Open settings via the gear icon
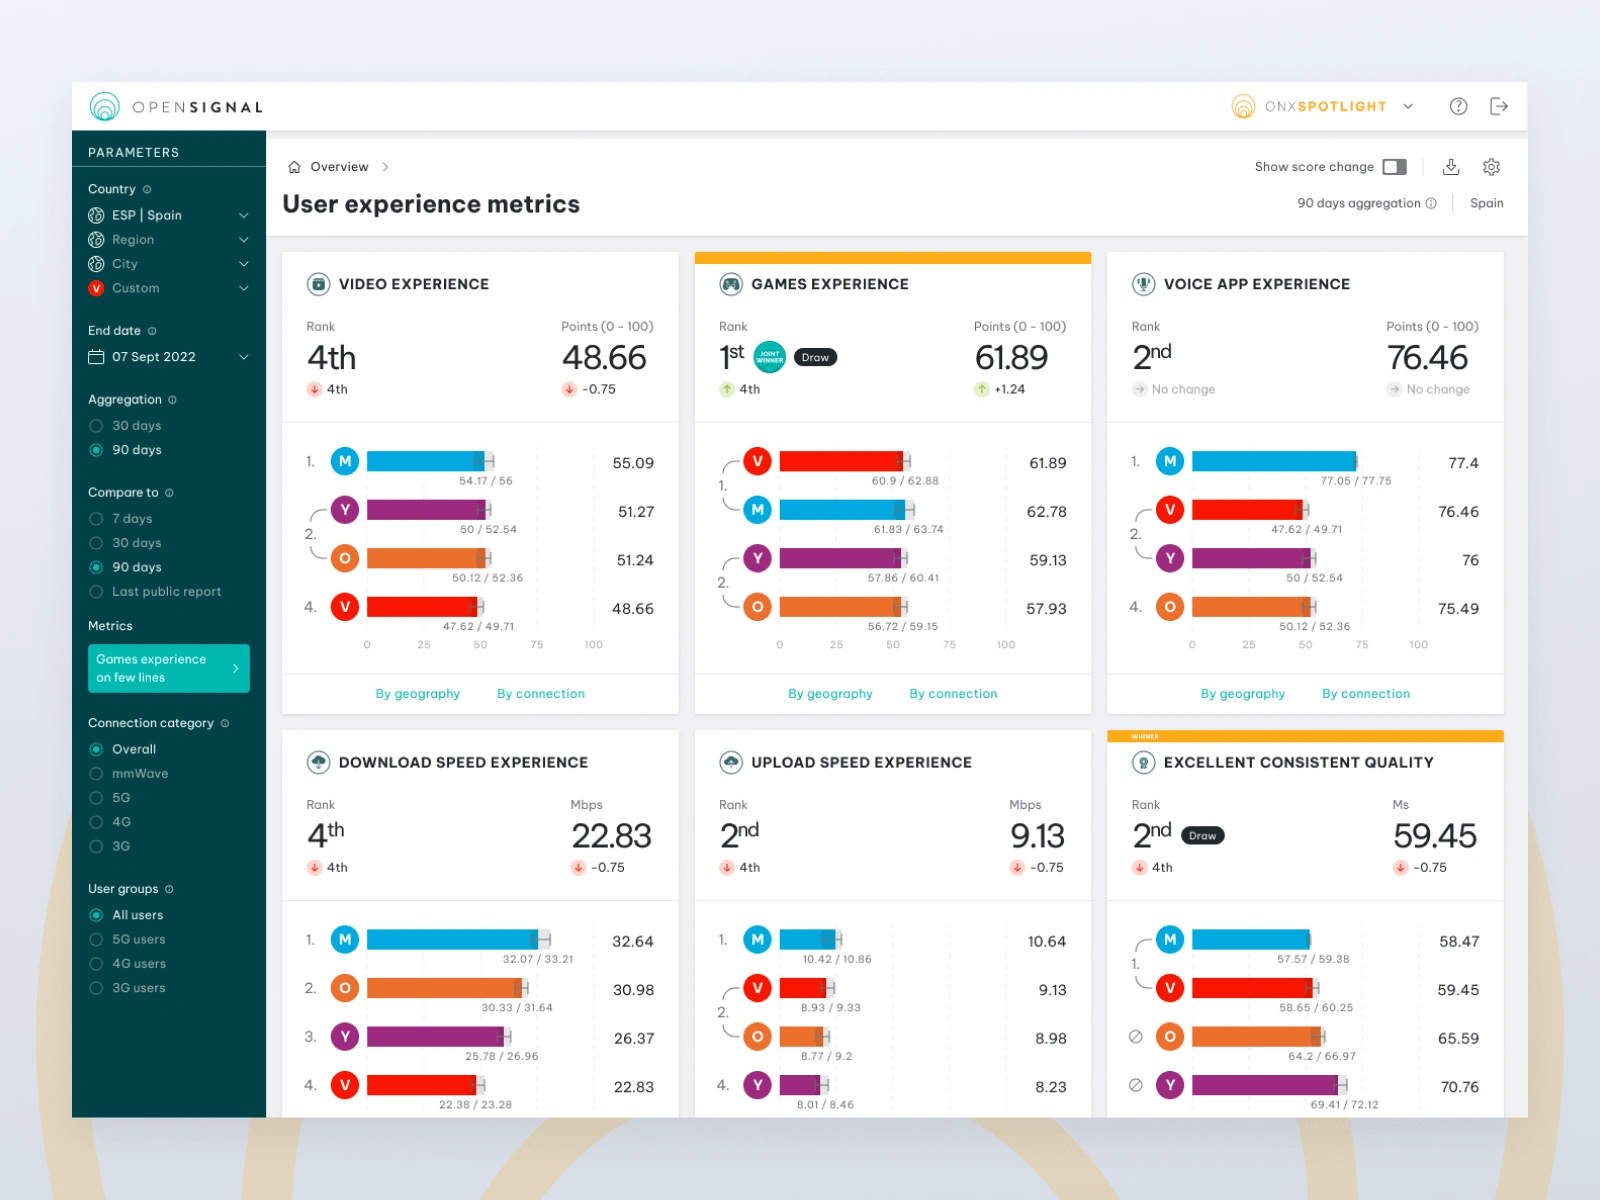This screenshot has width=1600, height=1200. (1491, 167)
